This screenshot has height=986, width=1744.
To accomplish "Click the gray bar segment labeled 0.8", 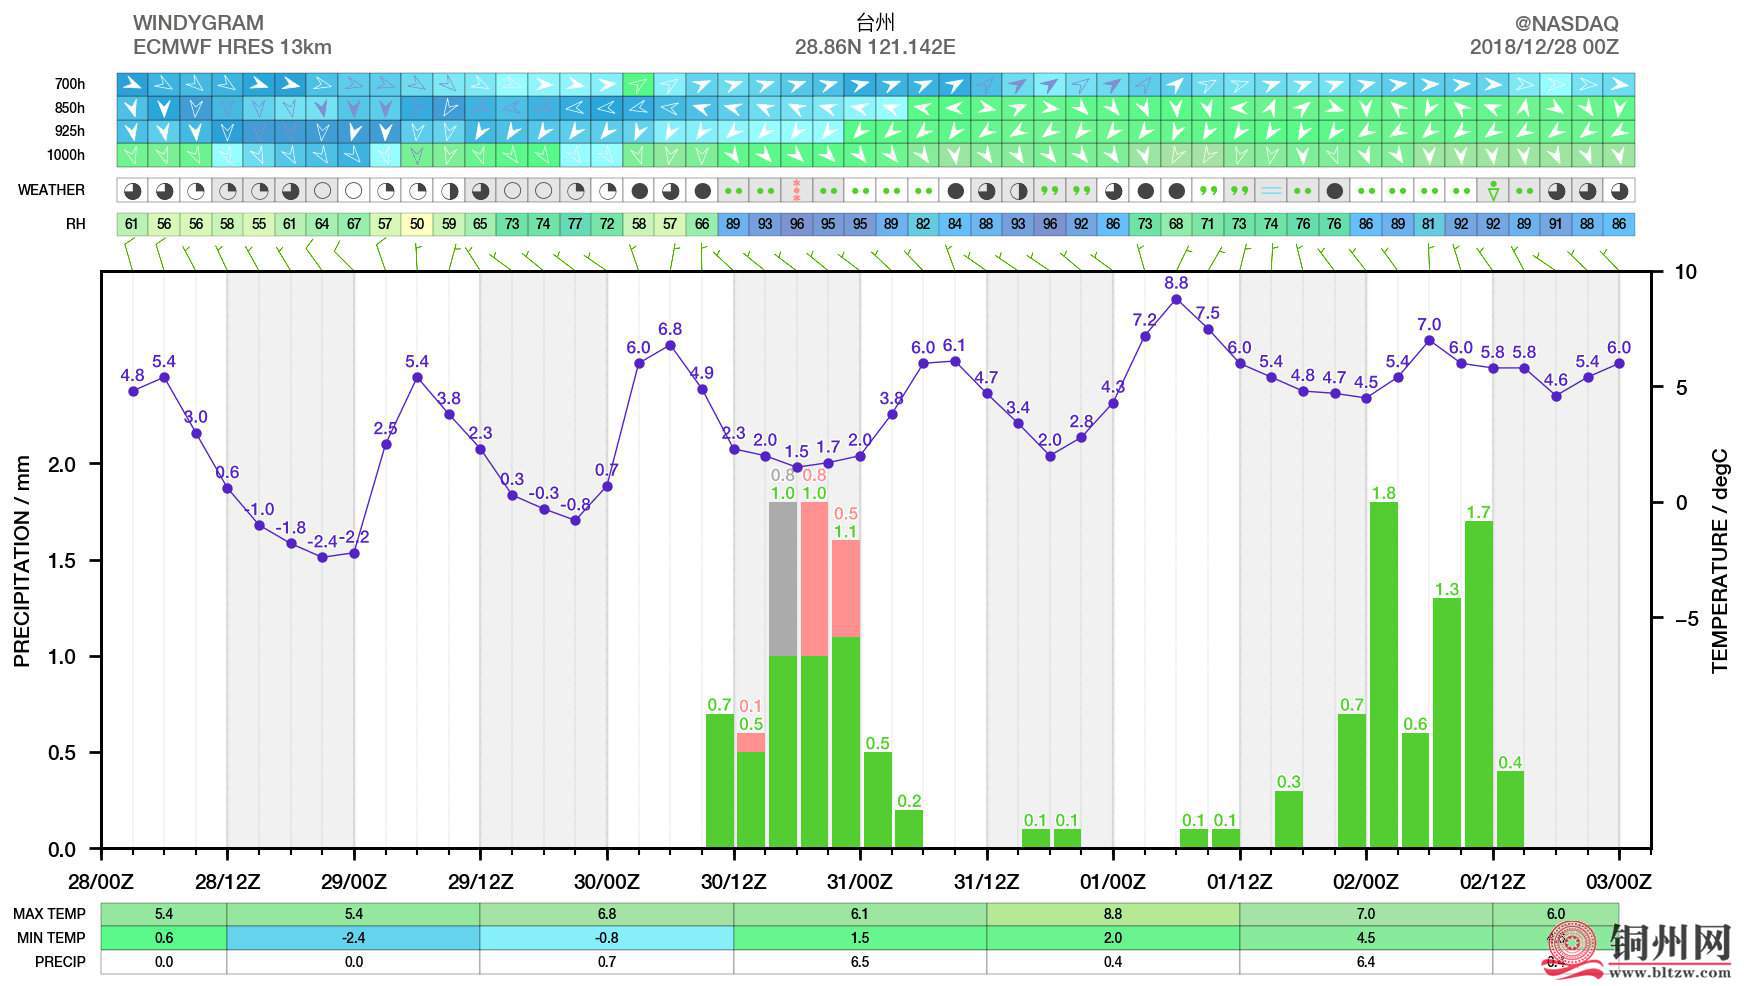I will [783, 579].
